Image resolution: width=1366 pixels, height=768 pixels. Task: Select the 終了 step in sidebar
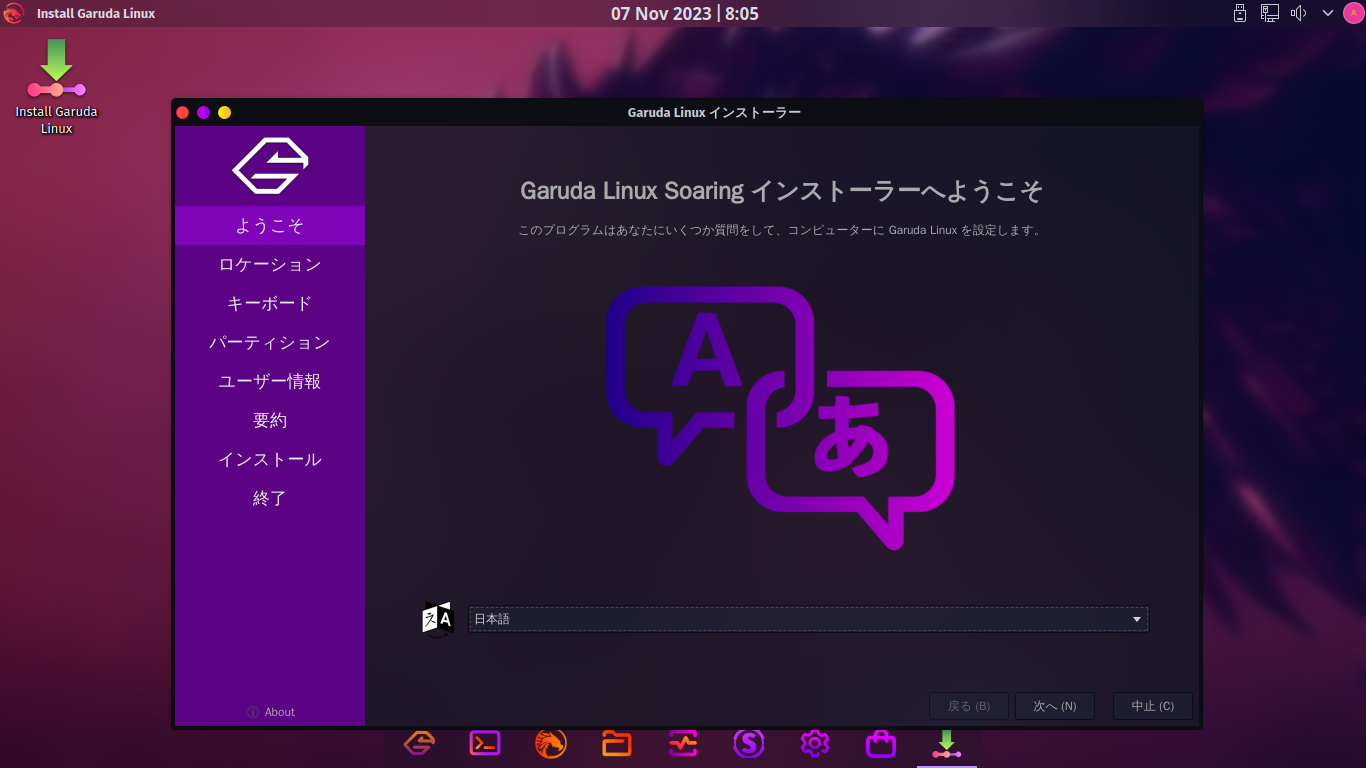(x=270, y=498)
